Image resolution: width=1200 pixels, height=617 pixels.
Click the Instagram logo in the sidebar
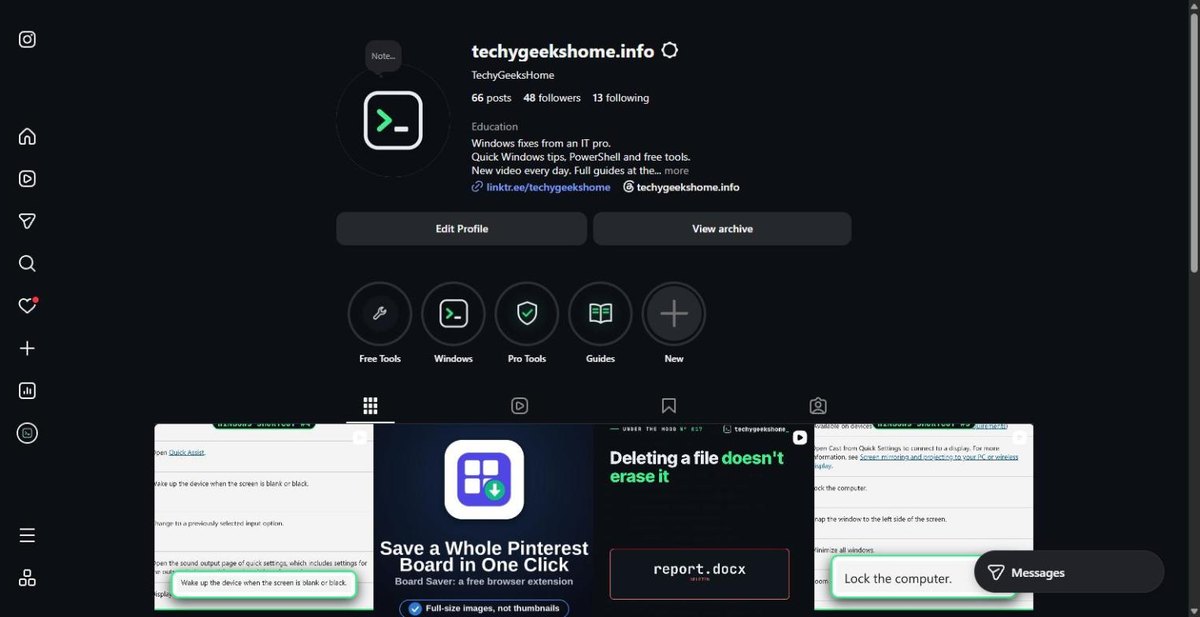[28, 40]
